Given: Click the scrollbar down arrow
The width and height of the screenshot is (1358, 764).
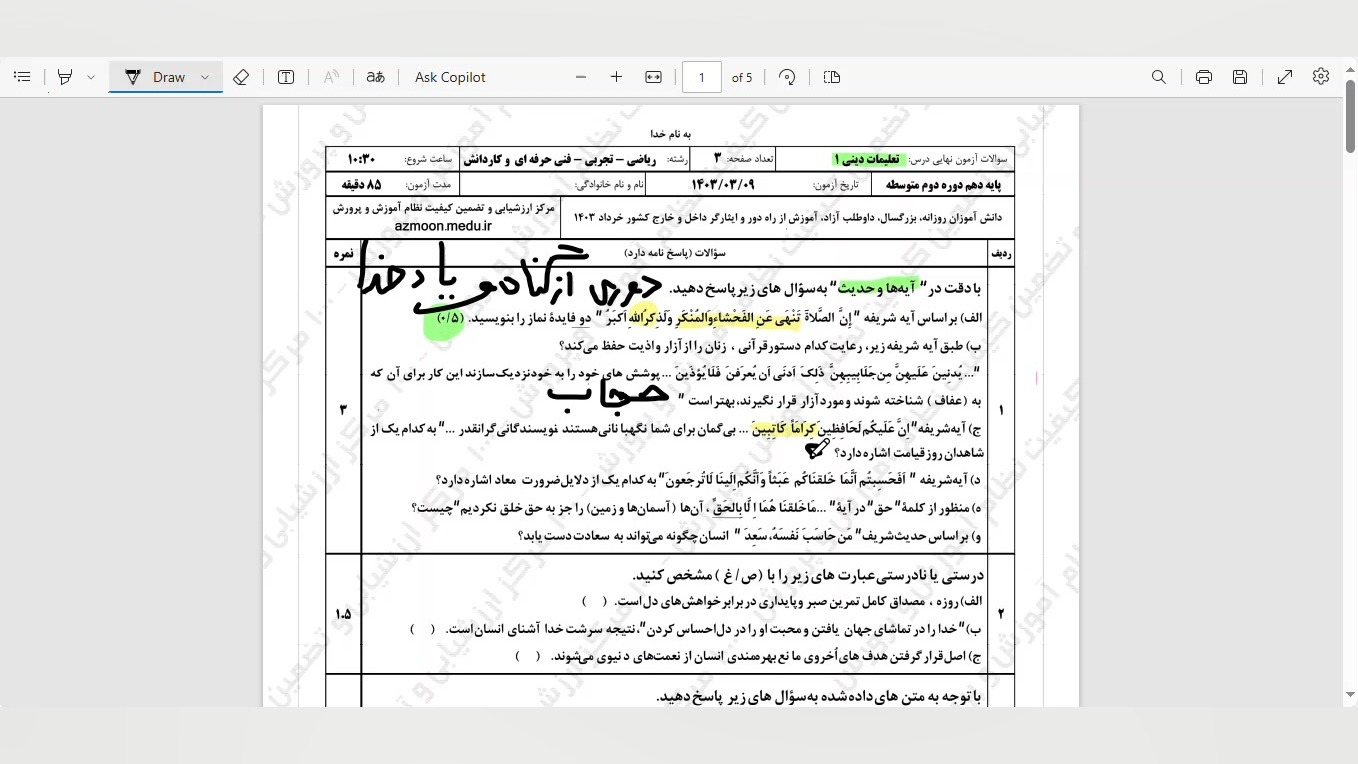Looking at the screenshot, I should pos(1350,694).
